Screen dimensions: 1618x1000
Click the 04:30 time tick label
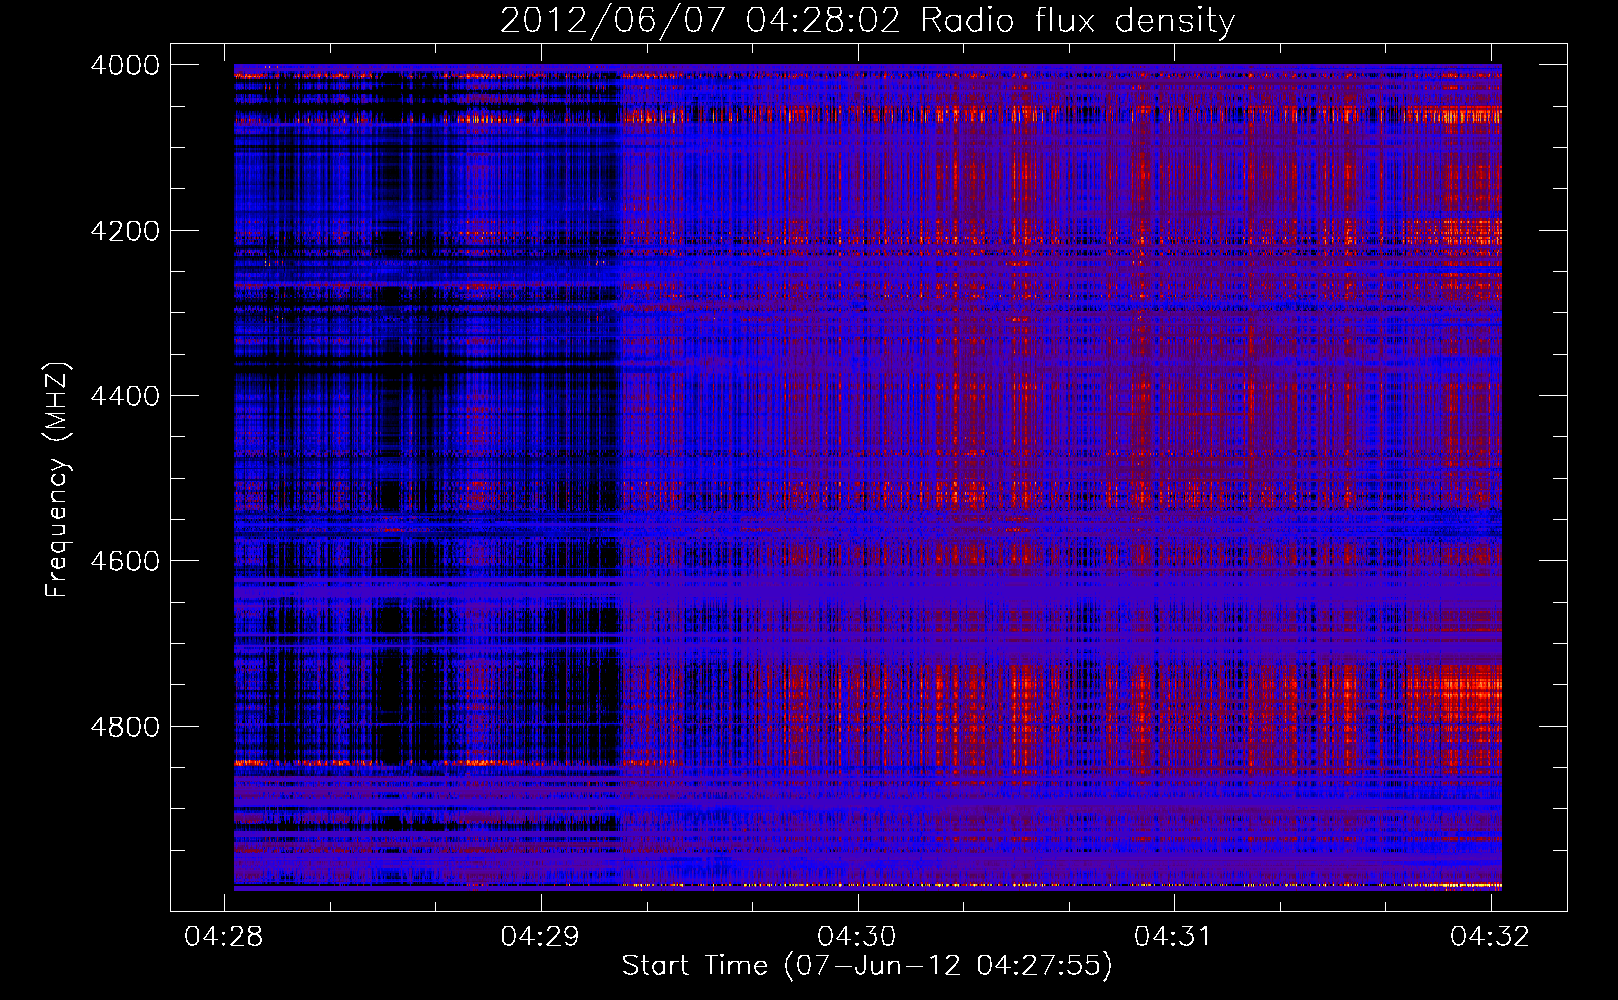pyautogui.click(x=857, y=936)
